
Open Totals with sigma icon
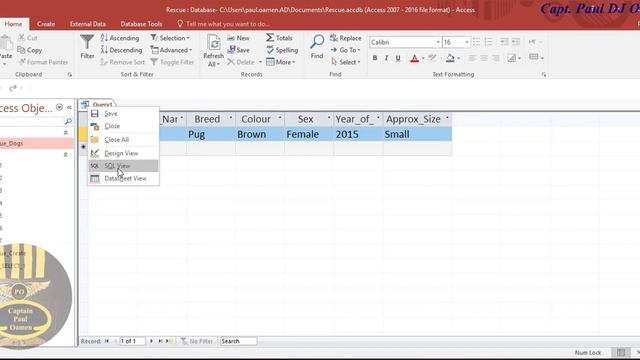click(279, 38)
